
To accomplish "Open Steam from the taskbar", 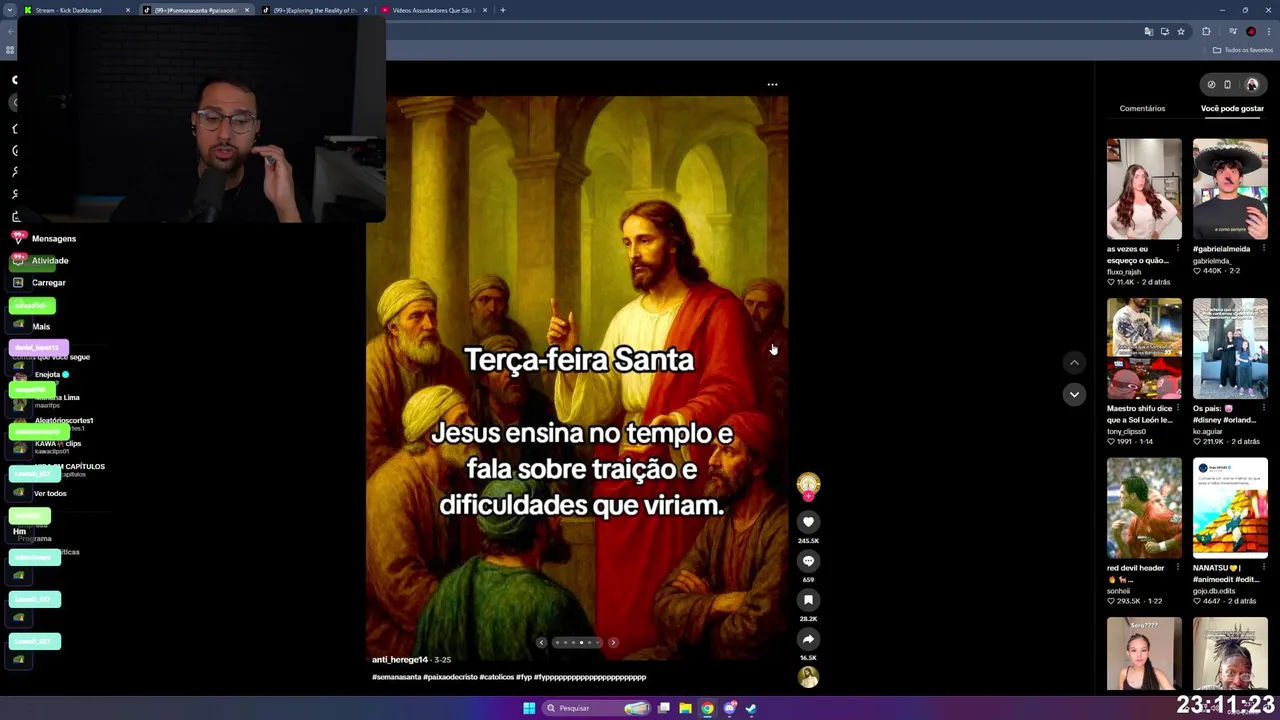I will tap(751, 708).
